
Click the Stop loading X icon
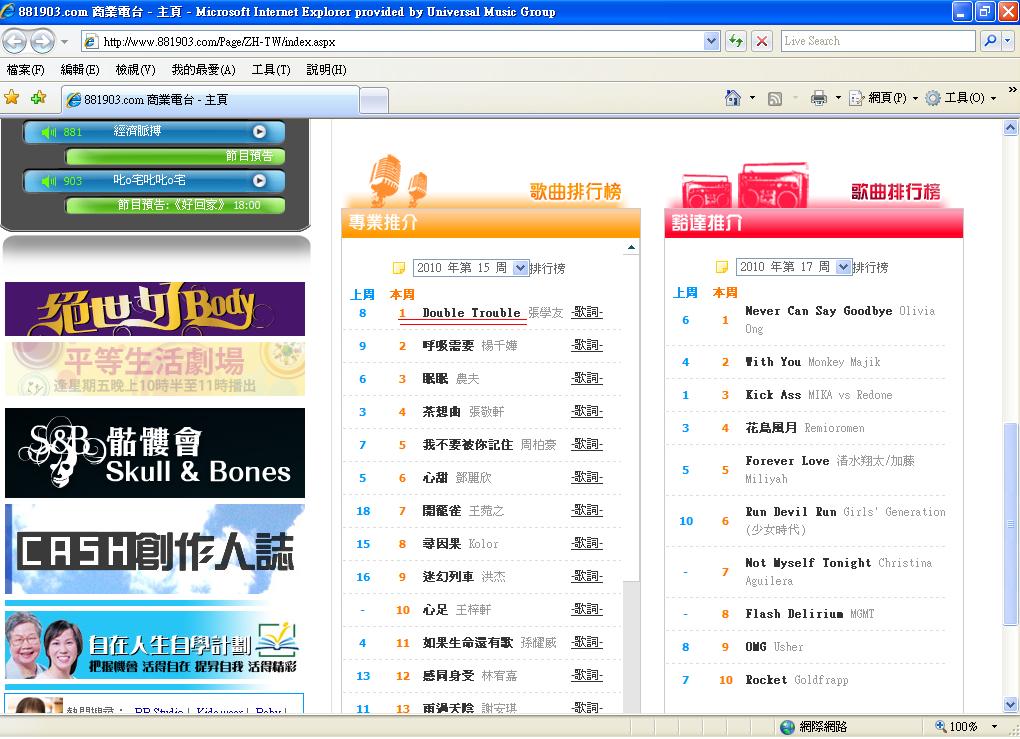pos(762,41)
